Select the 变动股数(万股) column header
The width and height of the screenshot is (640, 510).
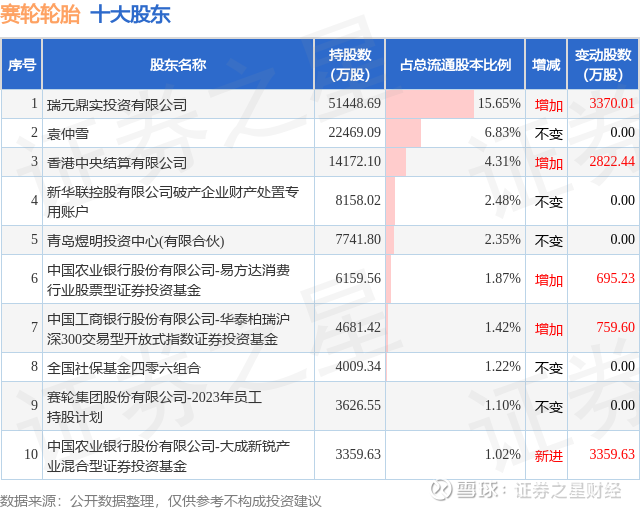pos(603,64)
